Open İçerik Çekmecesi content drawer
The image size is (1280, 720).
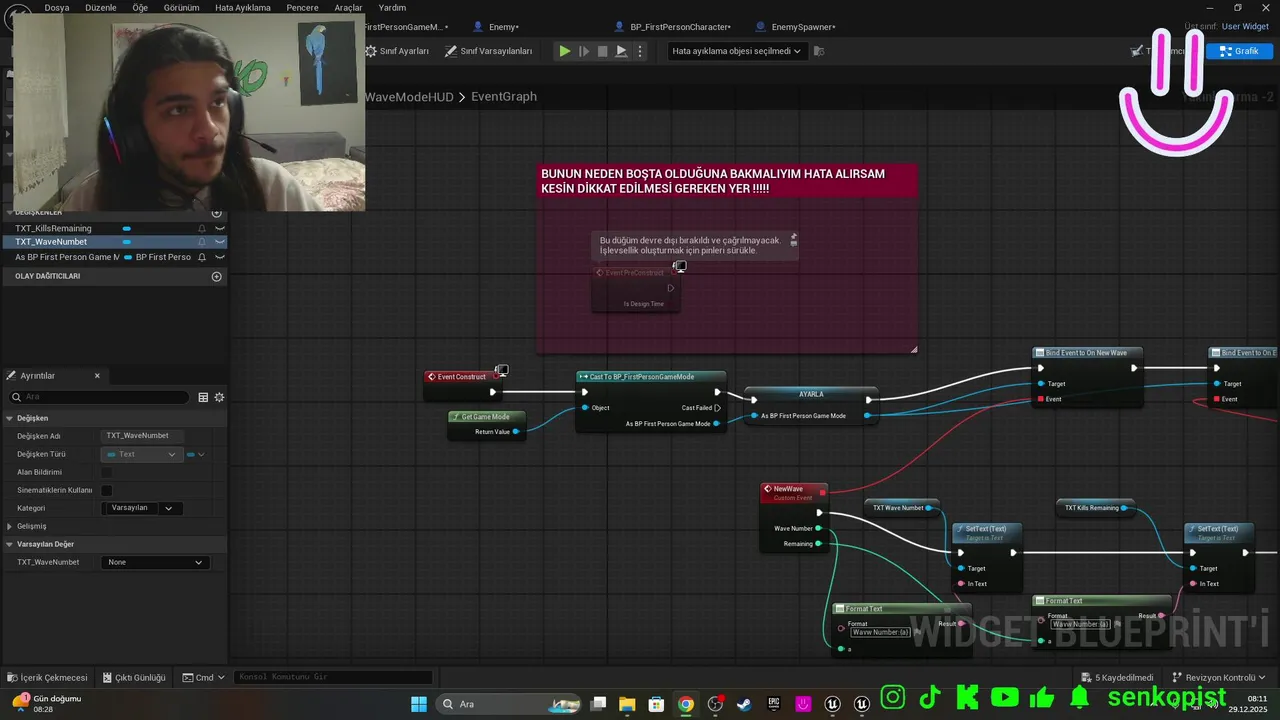point(47,677)
